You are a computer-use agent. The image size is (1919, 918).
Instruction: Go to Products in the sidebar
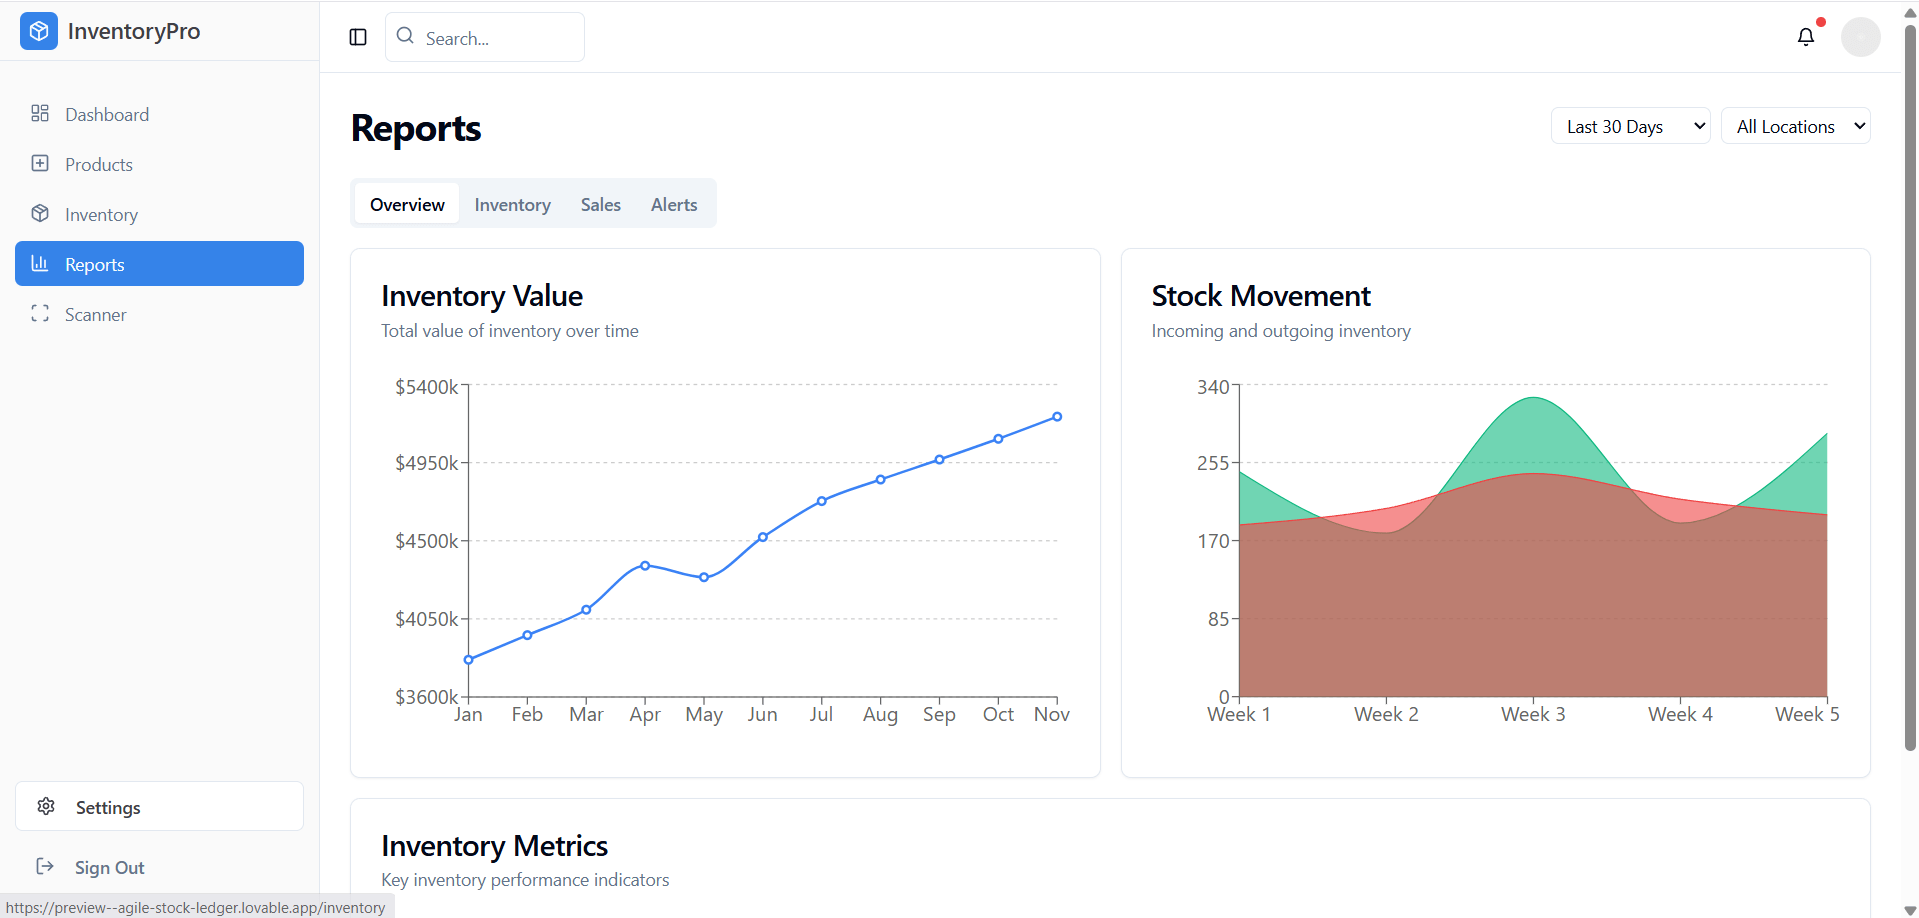point(98,164)
